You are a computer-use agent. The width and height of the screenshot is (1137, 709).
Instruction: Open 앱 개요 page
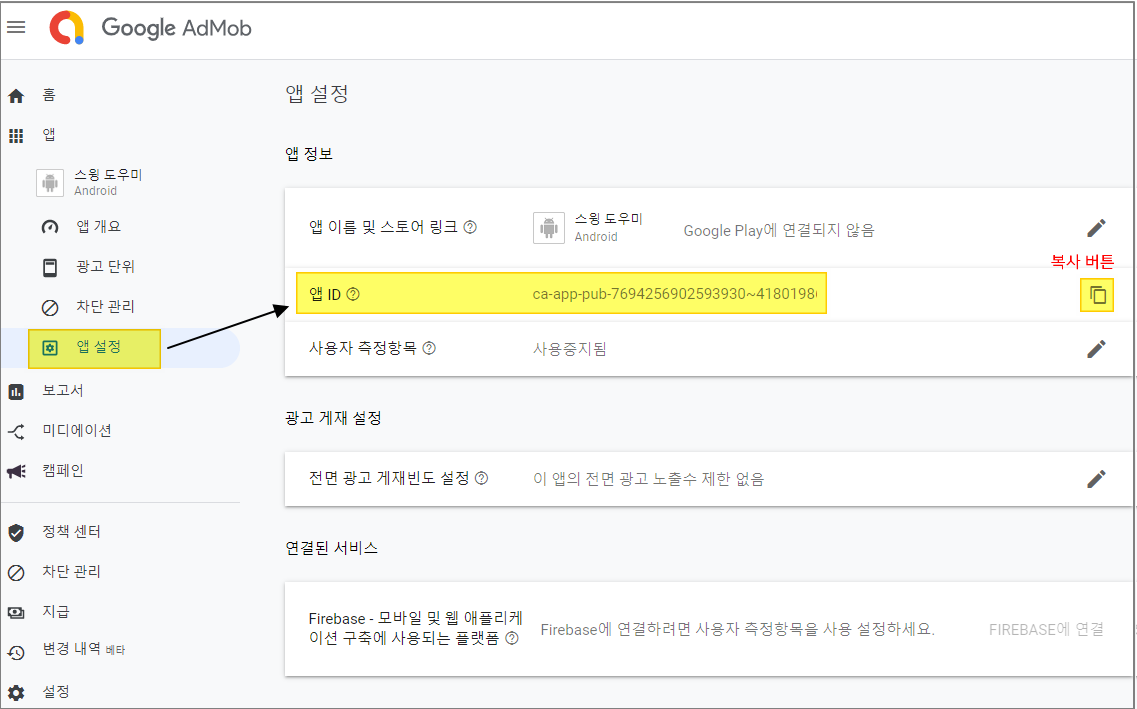(x=98, y=227)
